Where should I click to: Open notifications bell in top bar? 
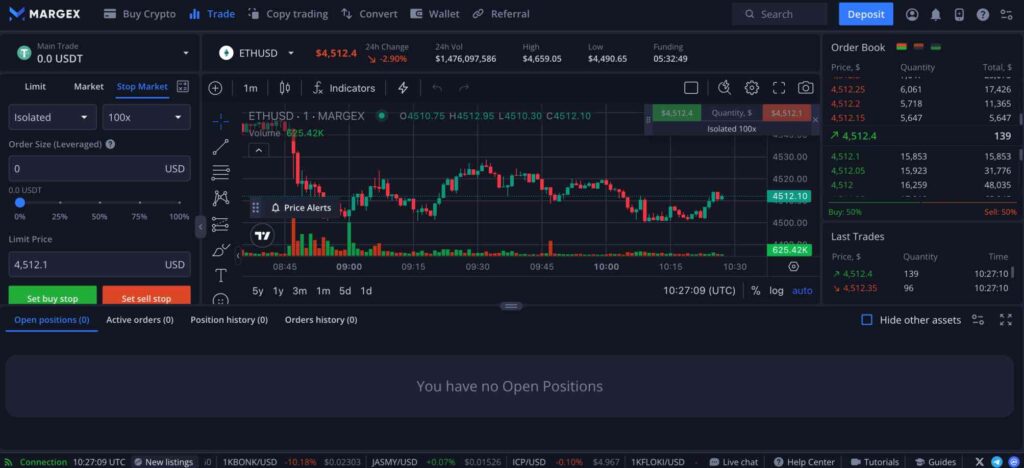point(936,14)
